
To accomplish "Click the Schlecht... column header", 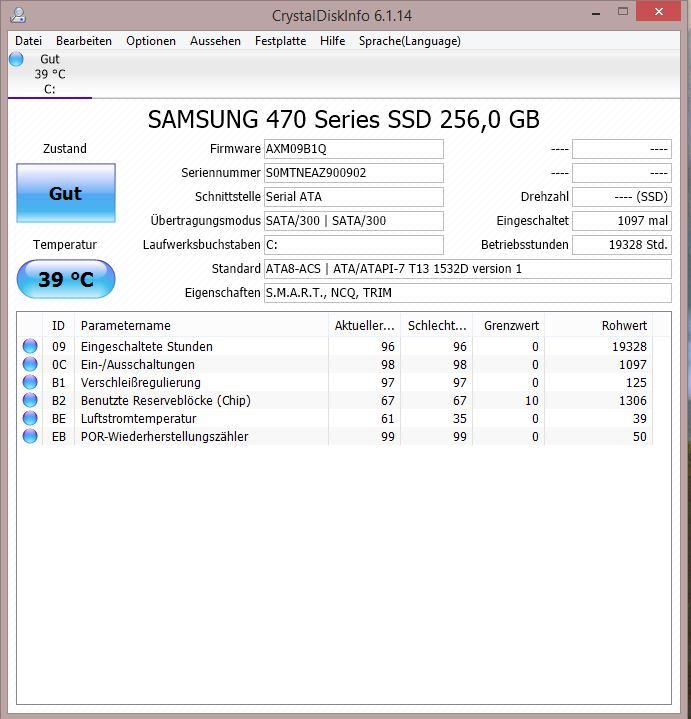I will point(437,326).
